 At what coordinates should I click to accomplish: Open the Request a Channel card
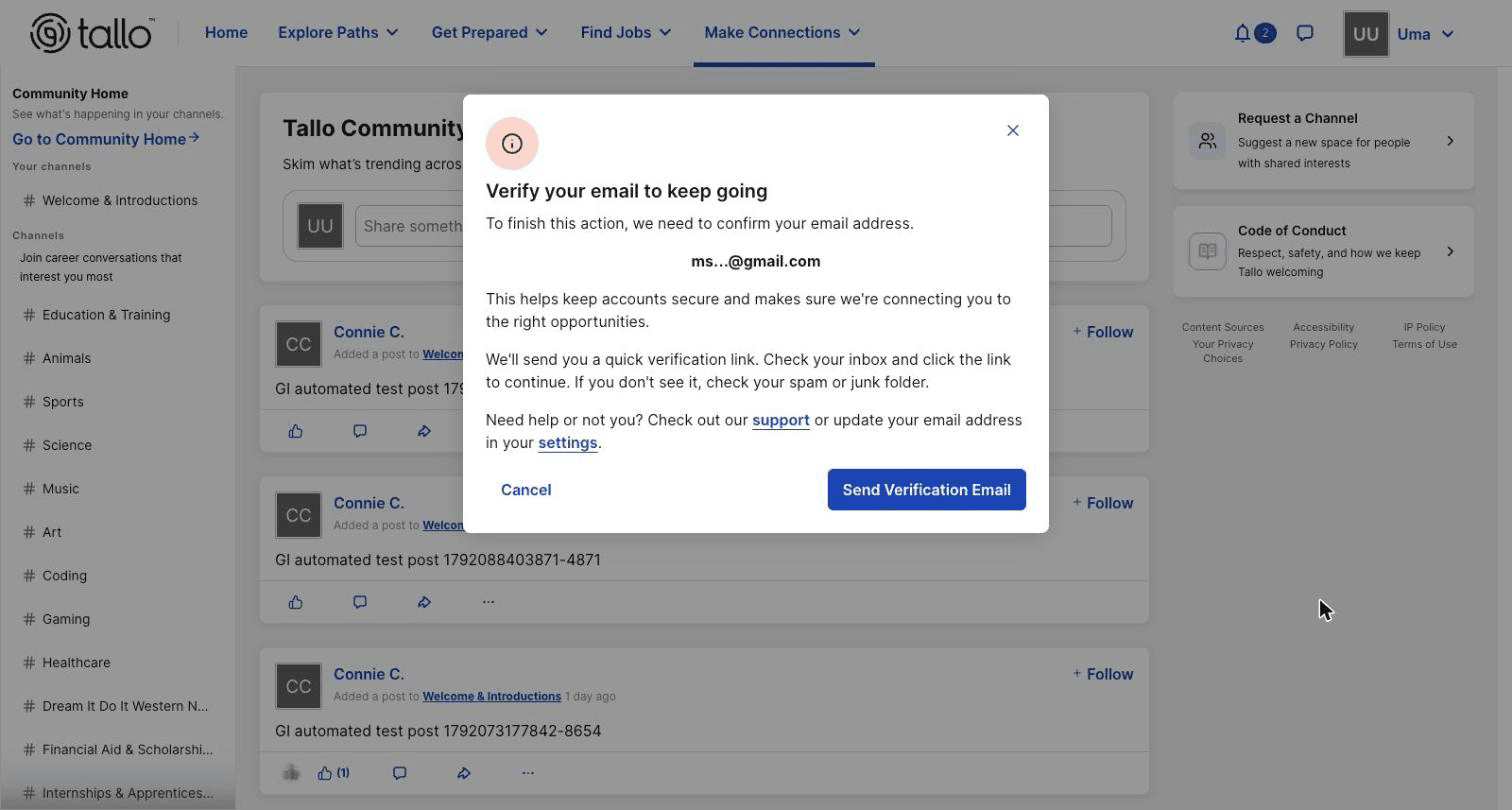click(x=1323, y=141)
